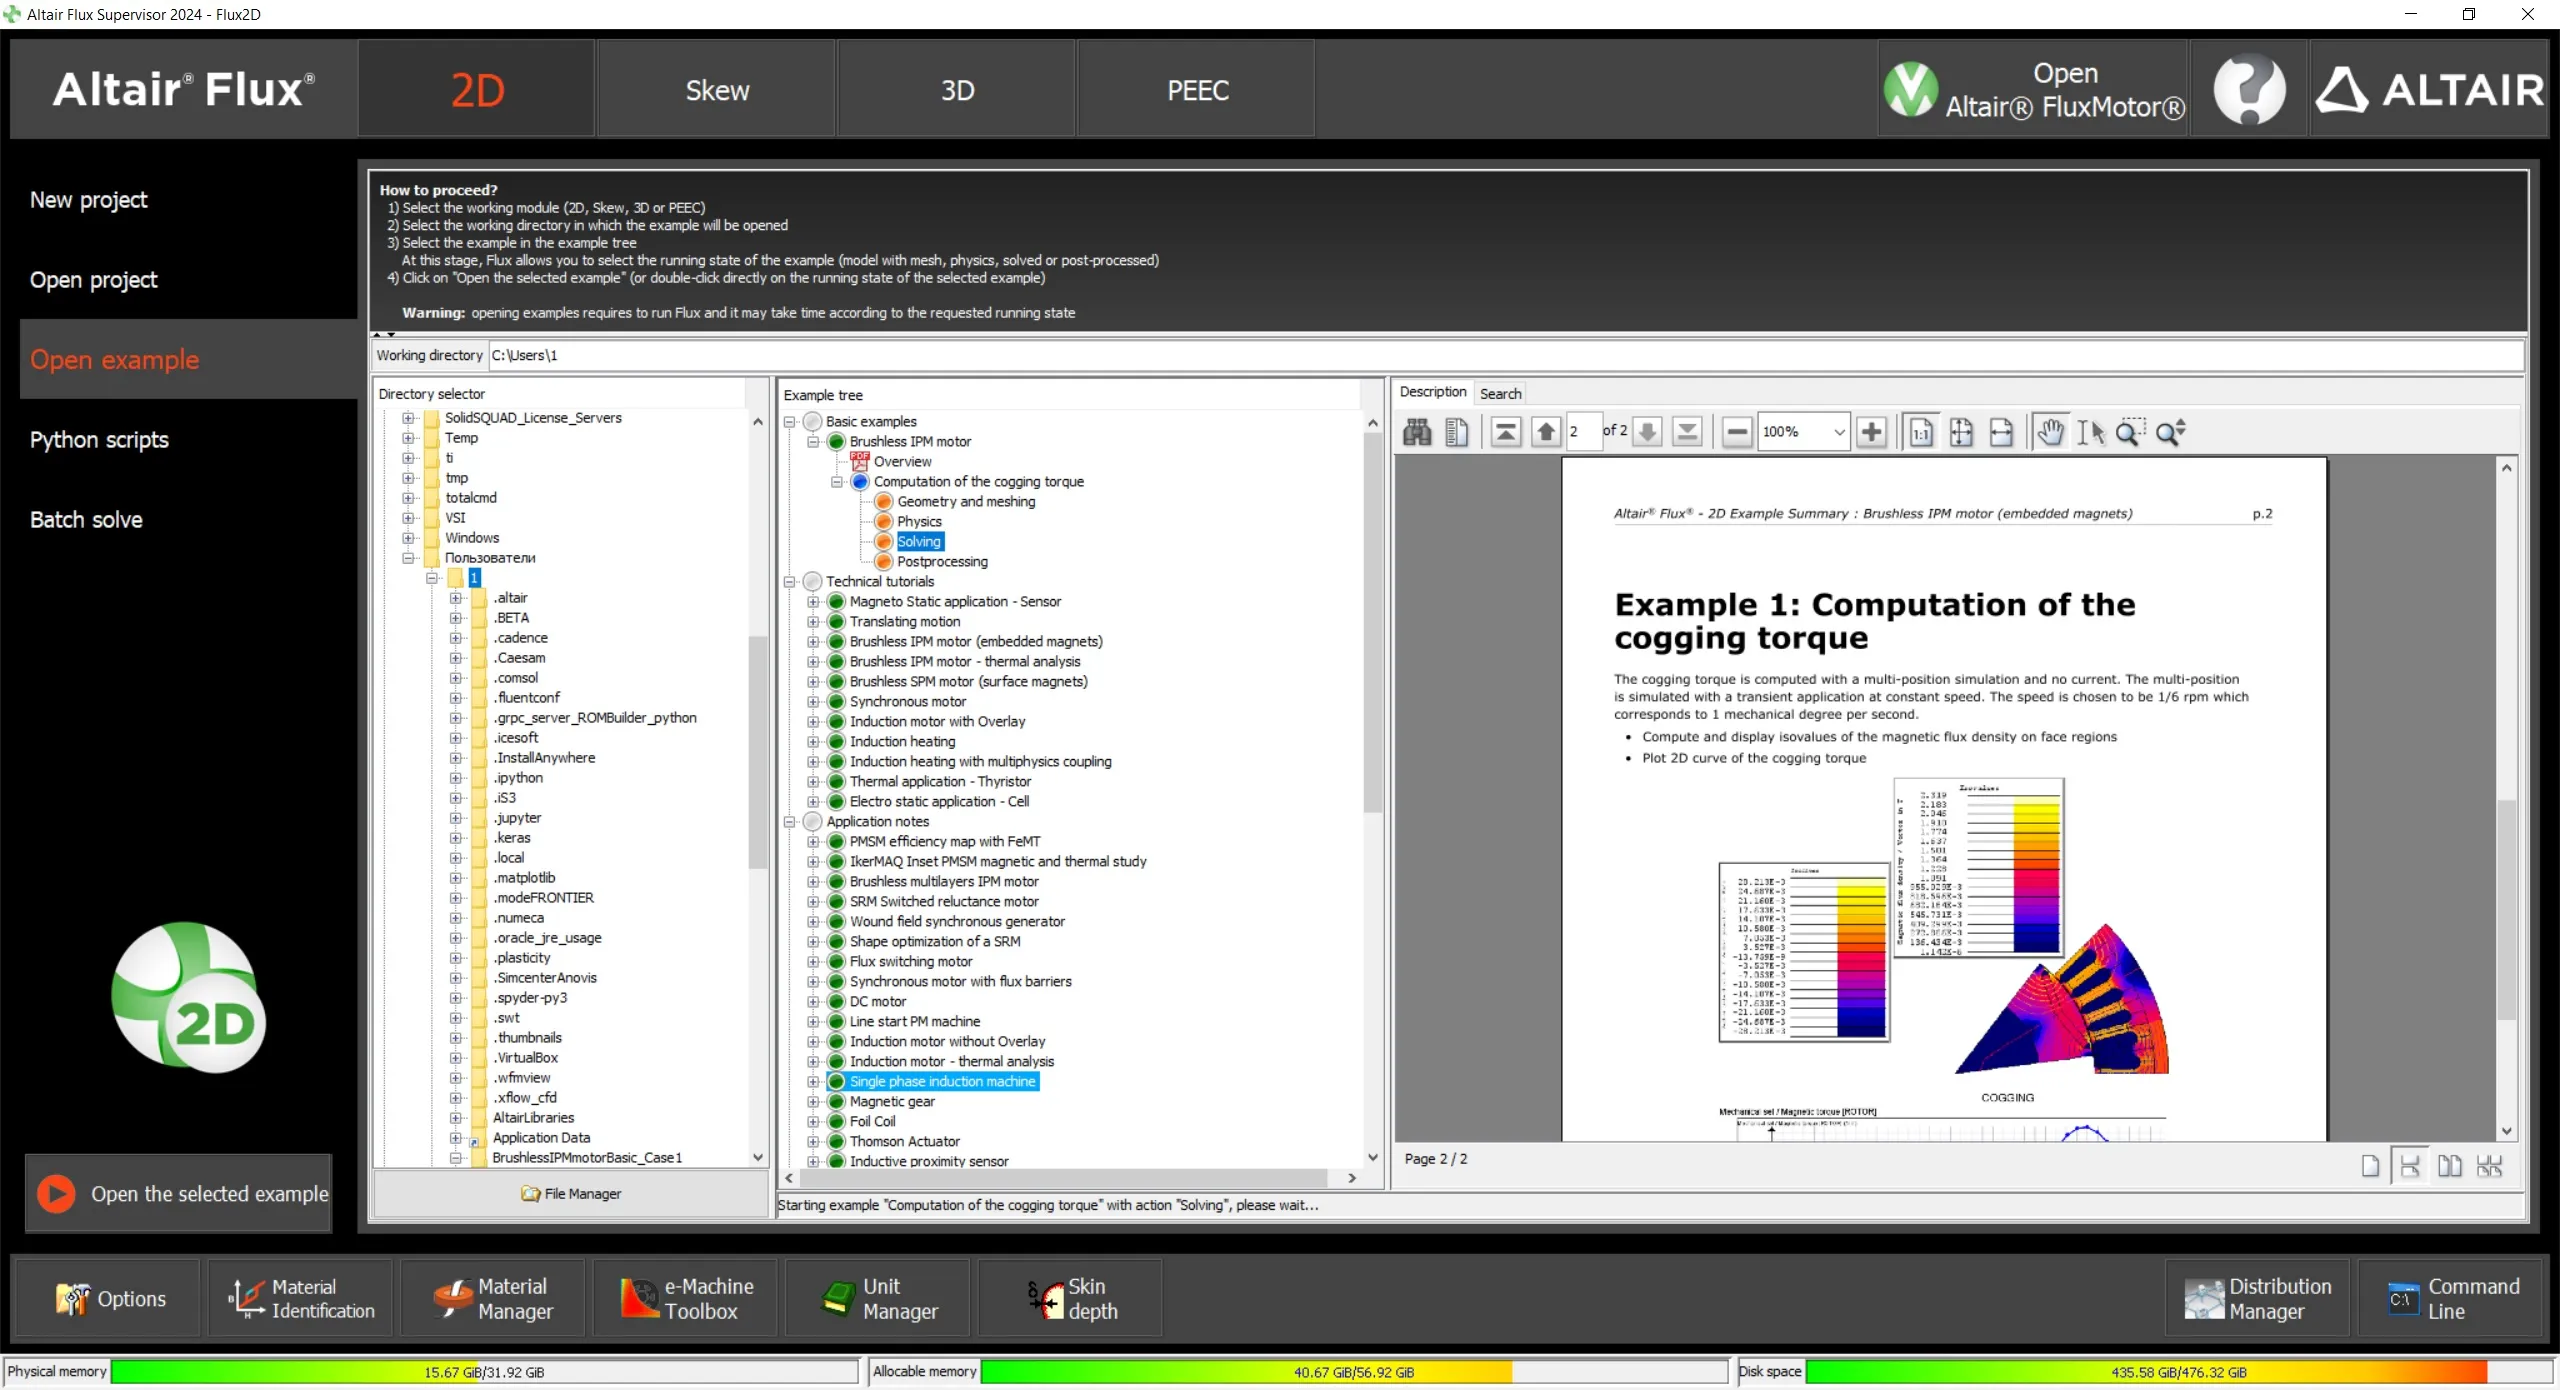
Task: Collapse Brushless IPM motor node
Action: [x=813, y=442]
